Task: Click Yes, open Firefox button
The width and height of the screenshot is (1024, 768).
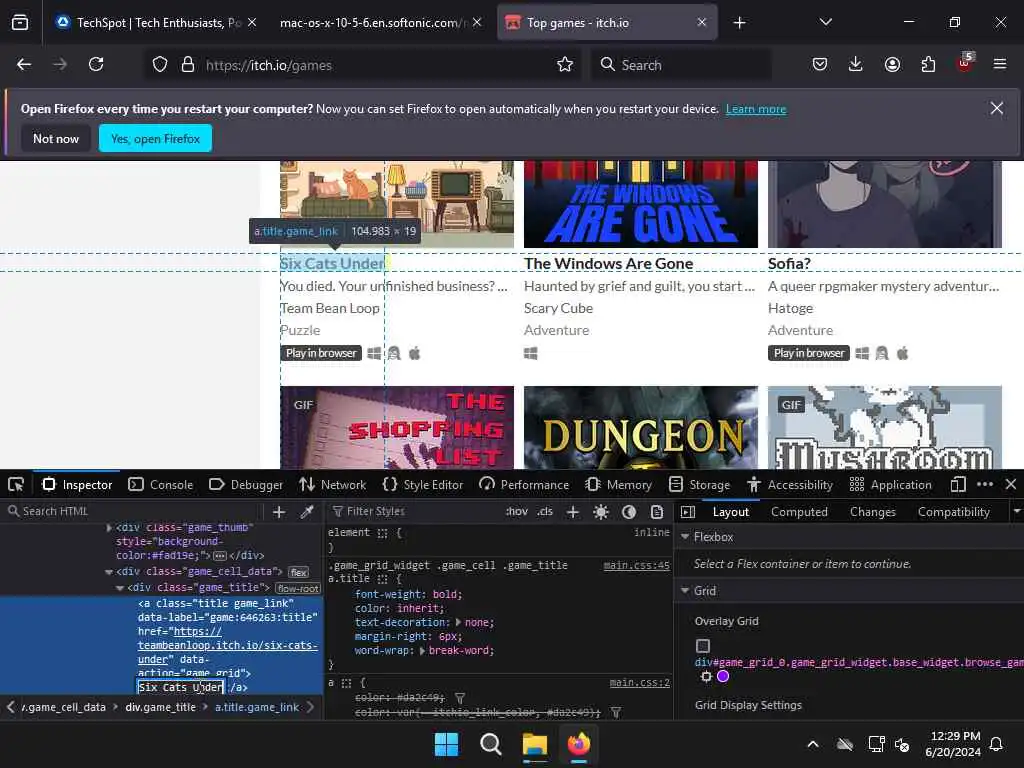Action: [x=155, y=138]
